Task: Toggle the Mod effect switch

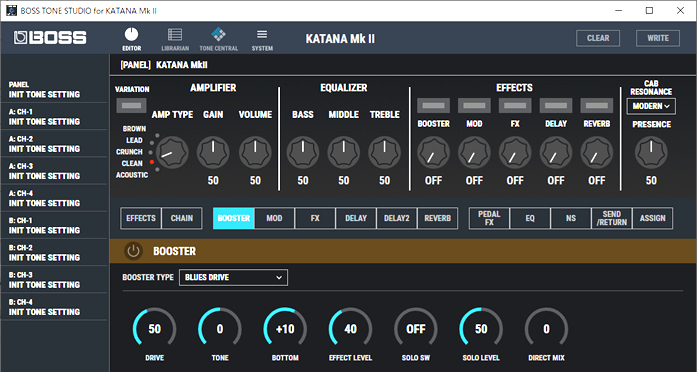Action: (x=474, y=105)
